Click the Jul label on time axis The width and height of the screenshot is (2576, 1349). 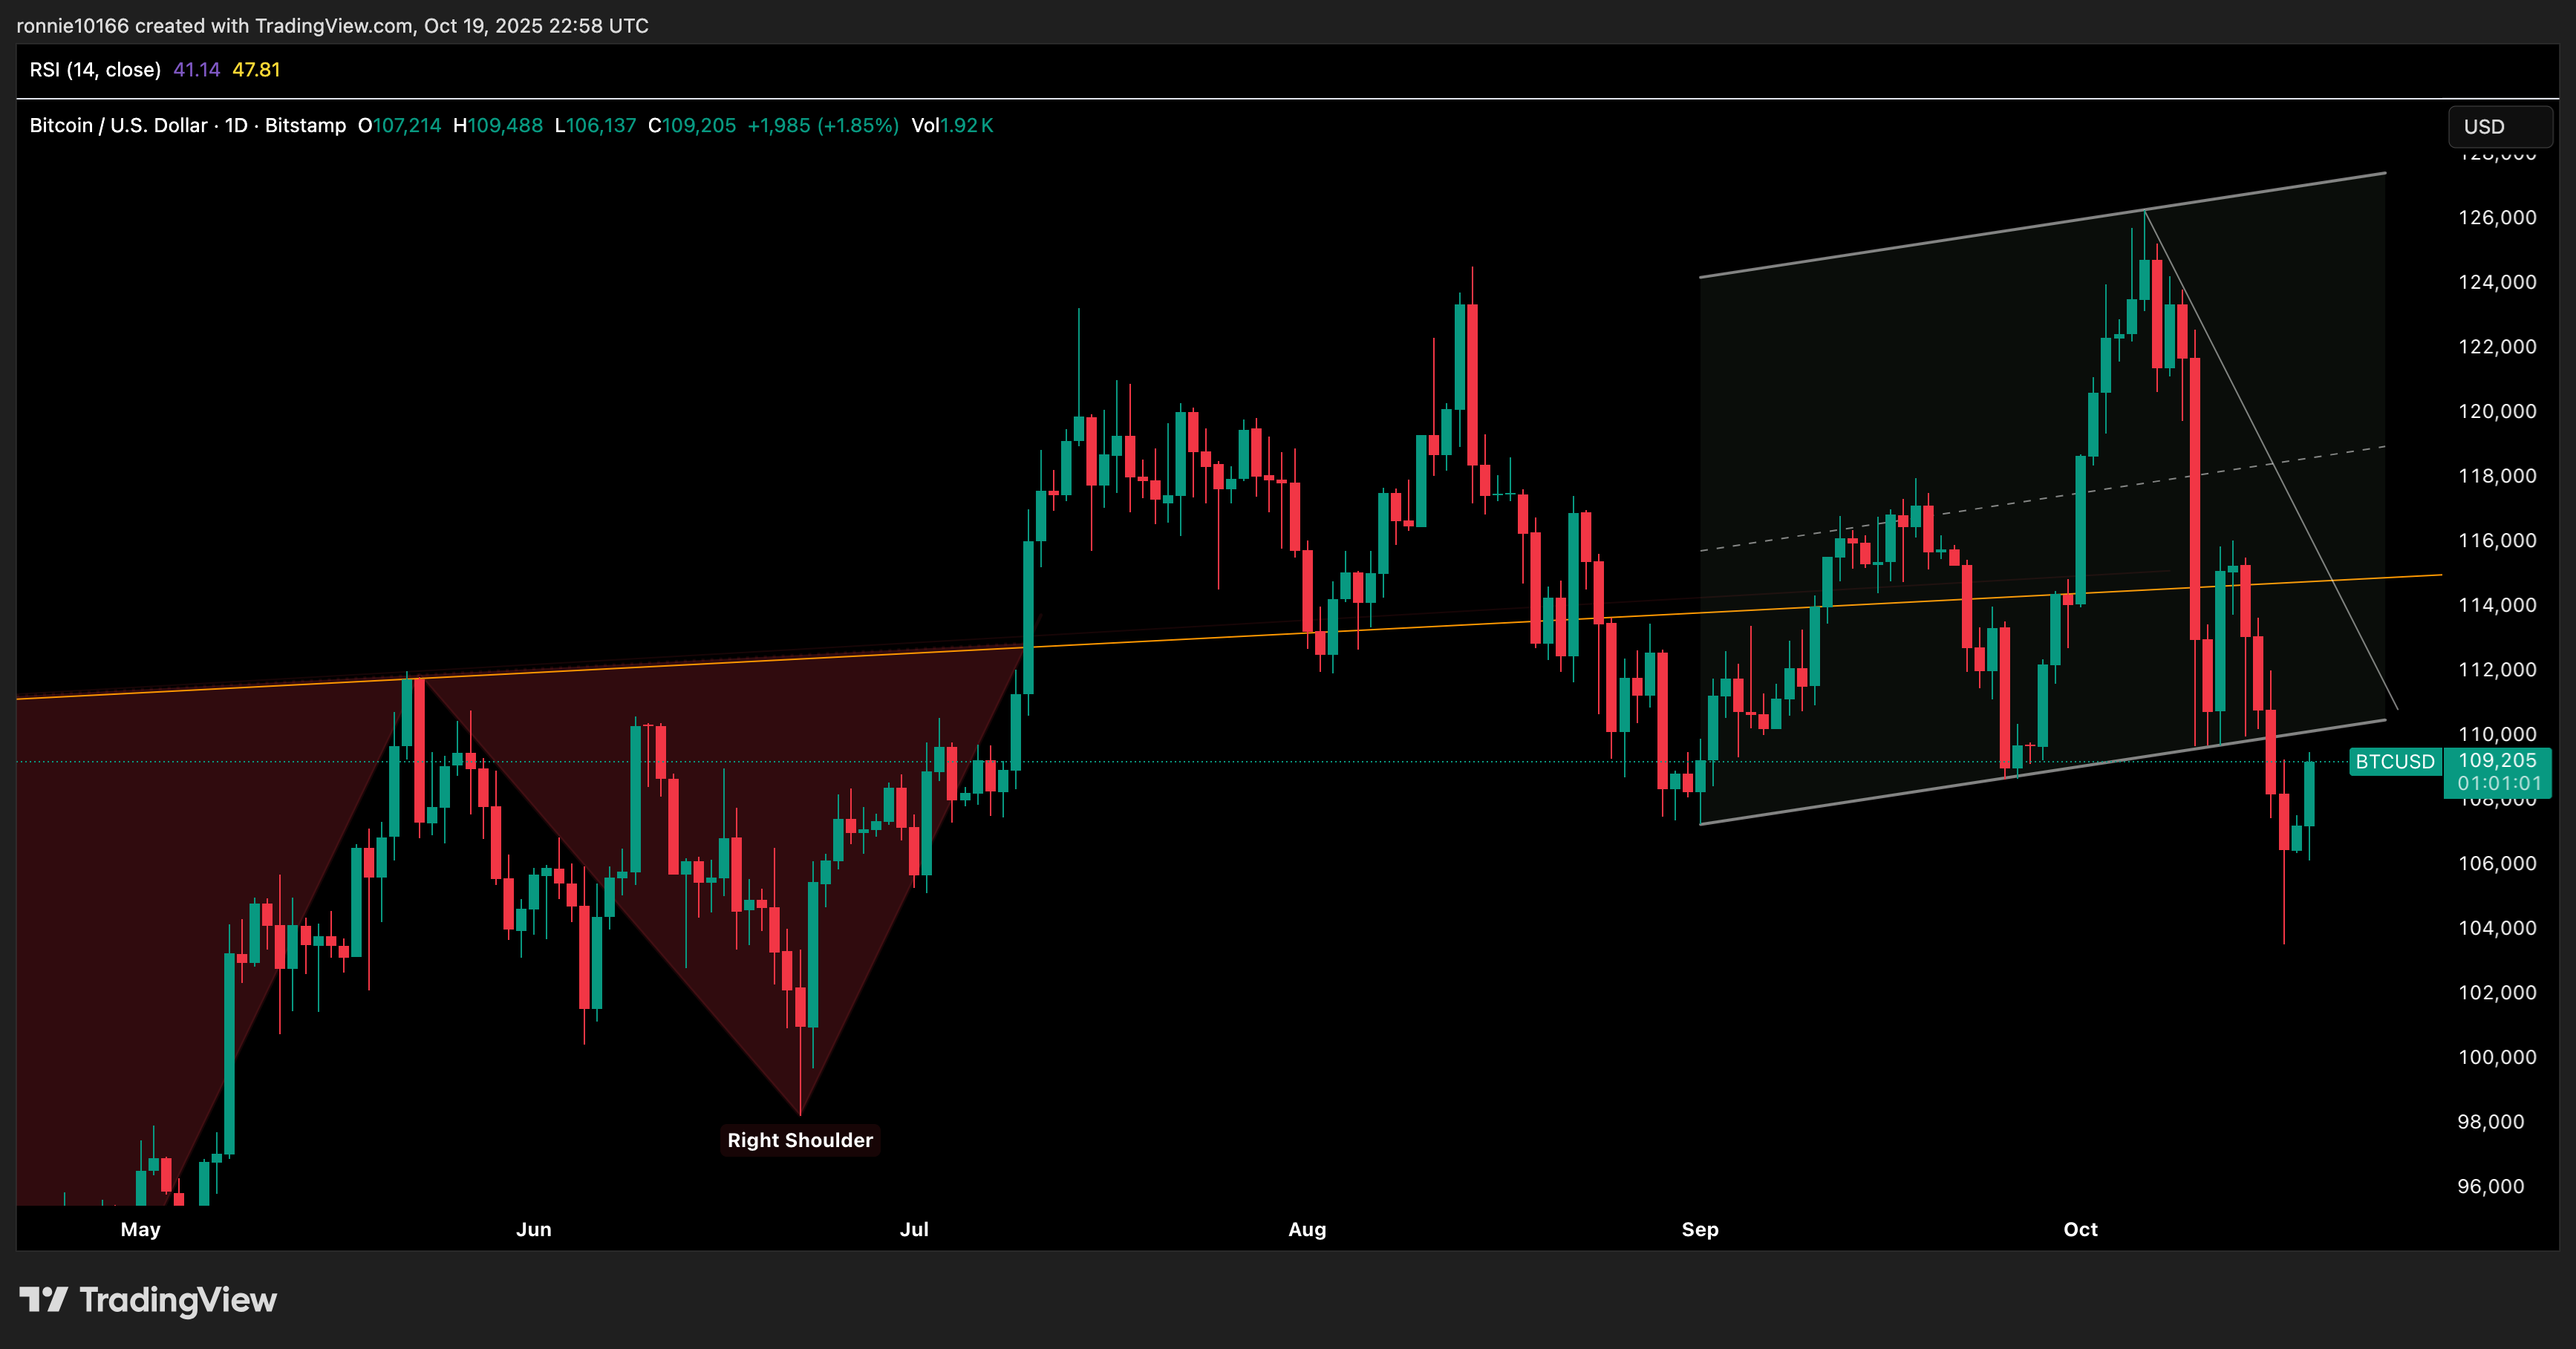coord(914,1229)
